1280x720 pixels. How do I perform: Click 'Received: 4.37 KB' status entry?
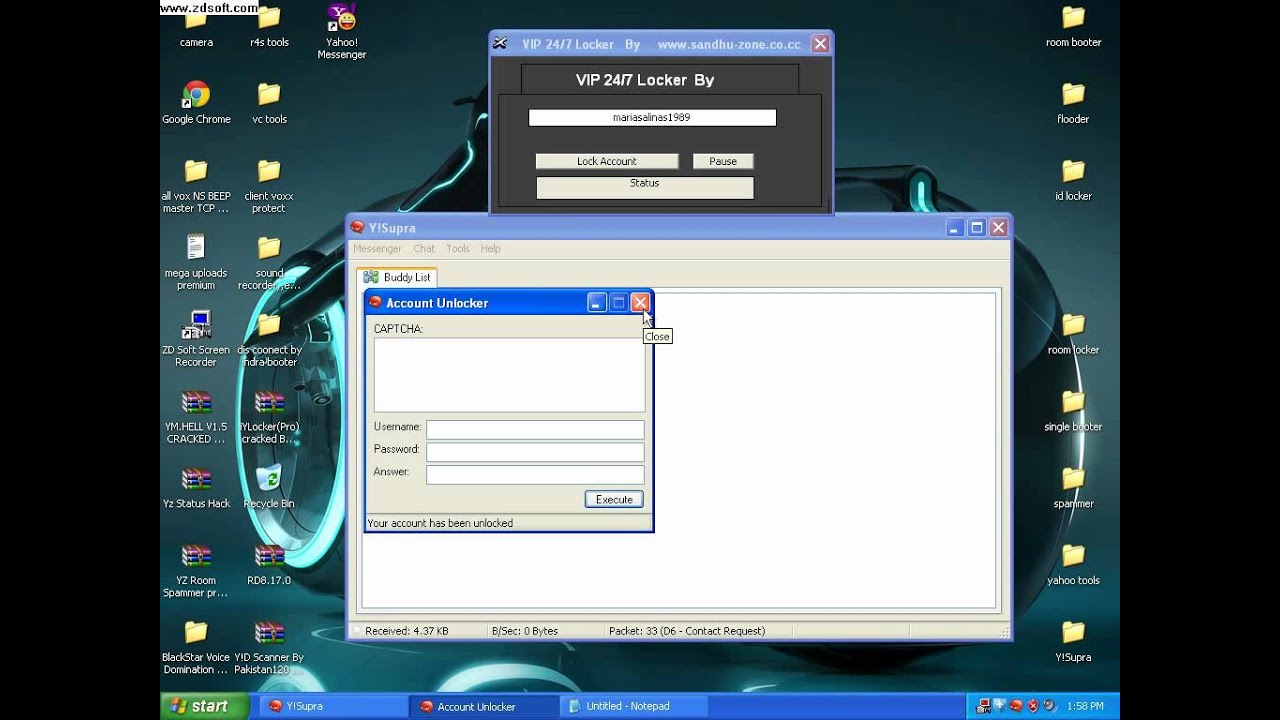pyautogui.click(x=407, y=631)
